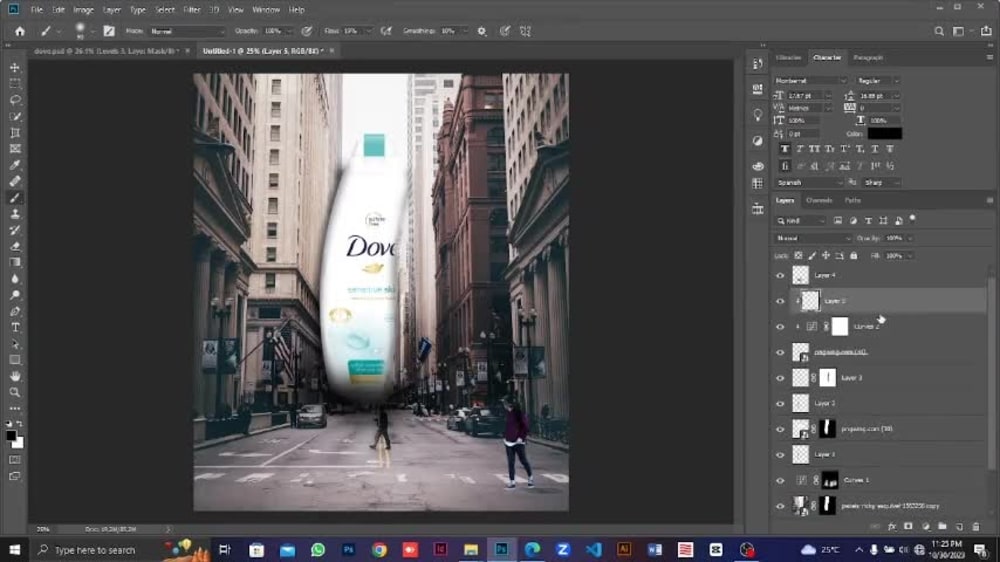Open the brush Mode Normal dropdown
The image size is (1000, 562).
pyautogui.click(x=188, y=31)
